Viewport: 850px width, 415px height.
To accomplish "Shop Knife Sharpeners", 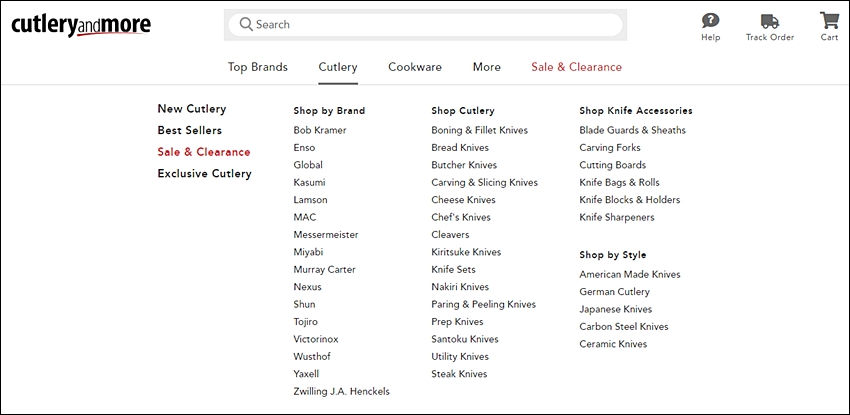I will pos(617,217).
